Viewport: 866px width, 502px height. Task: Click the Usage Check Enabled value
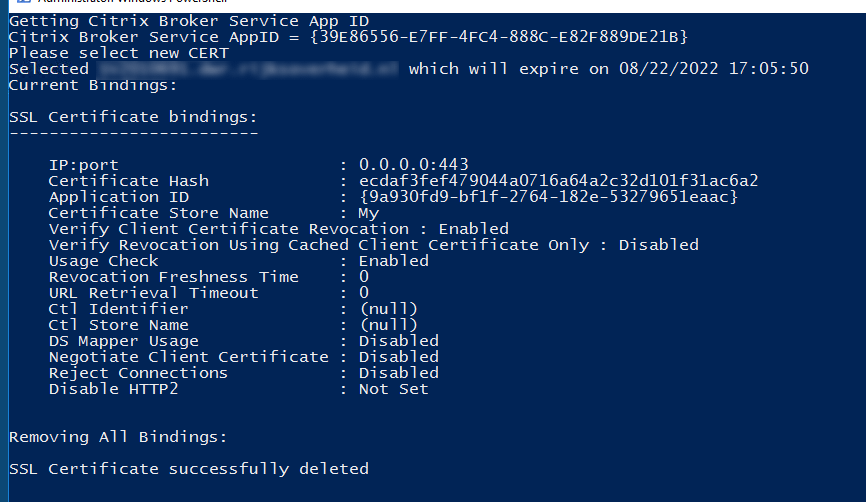pyautogui.click(x=393, y=261)
